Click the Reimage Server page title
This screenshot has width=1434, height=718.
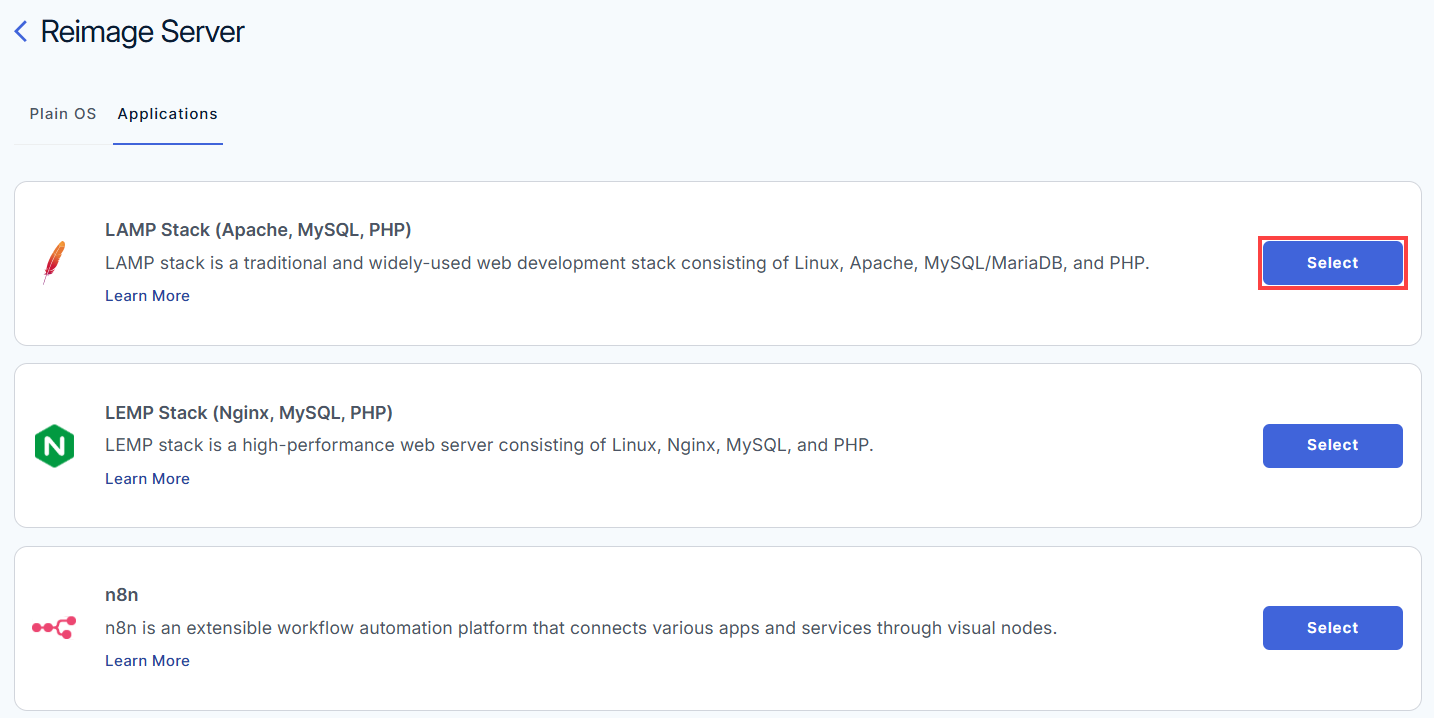(142, 32)
